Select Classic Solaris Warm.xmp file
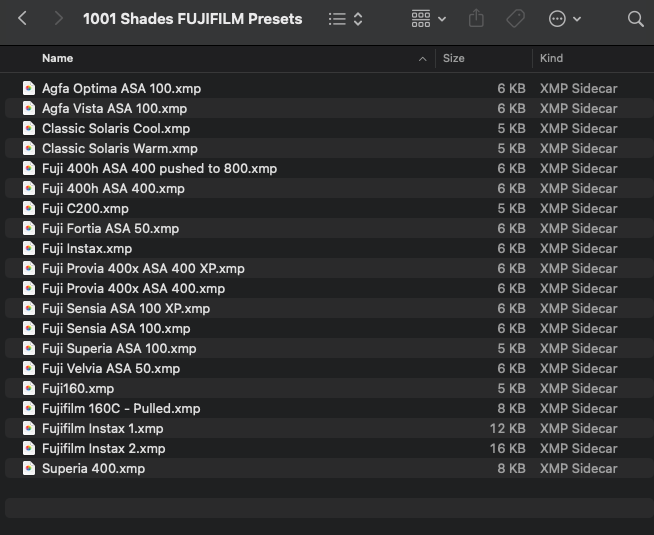654x535 pixels. coord(119,148)
